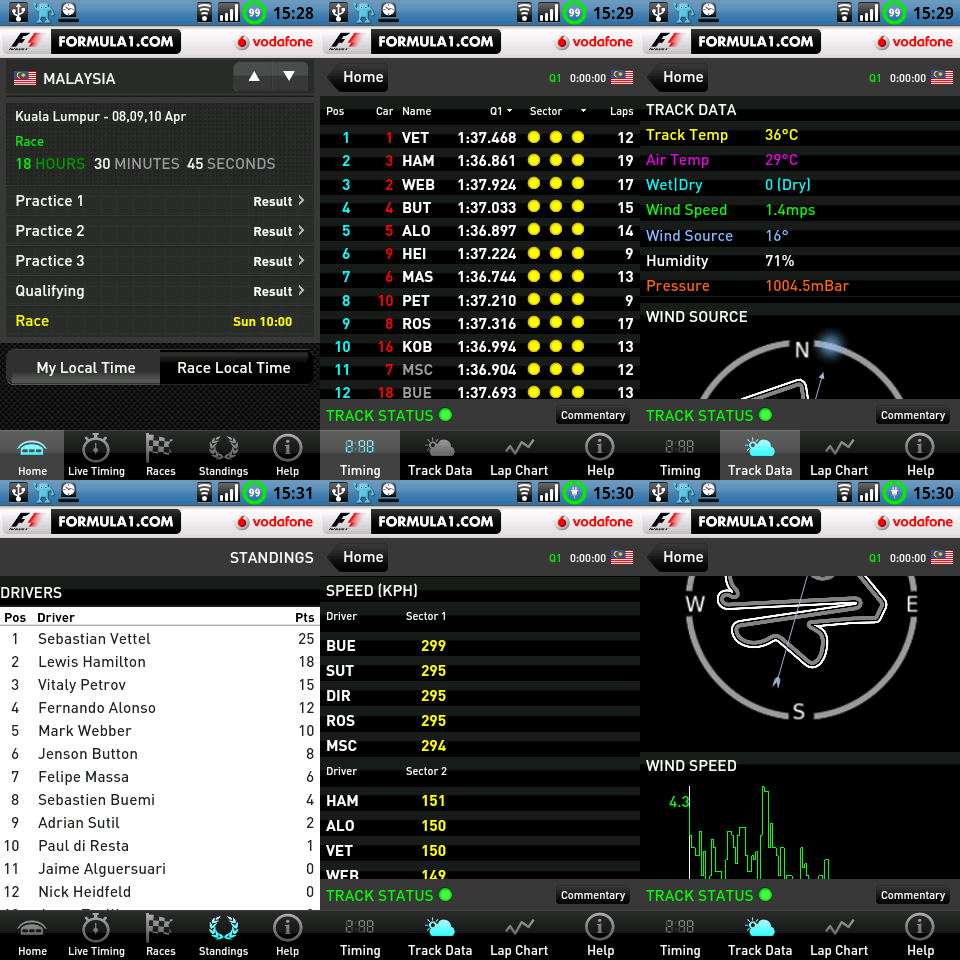Open Live Timing stopwatch on Malaysia schedule screen

(x=96, y=454)
